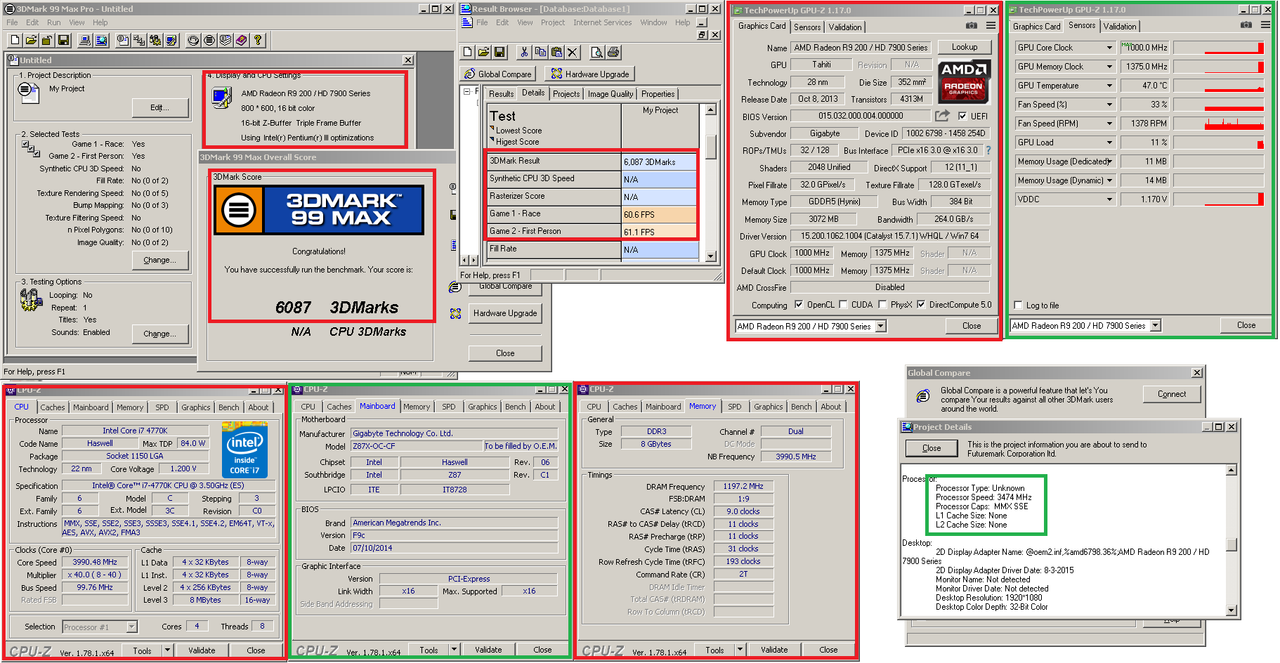Select Results tab in Result Browser
The image size is (1280, 663).
(x=501, y=94)
